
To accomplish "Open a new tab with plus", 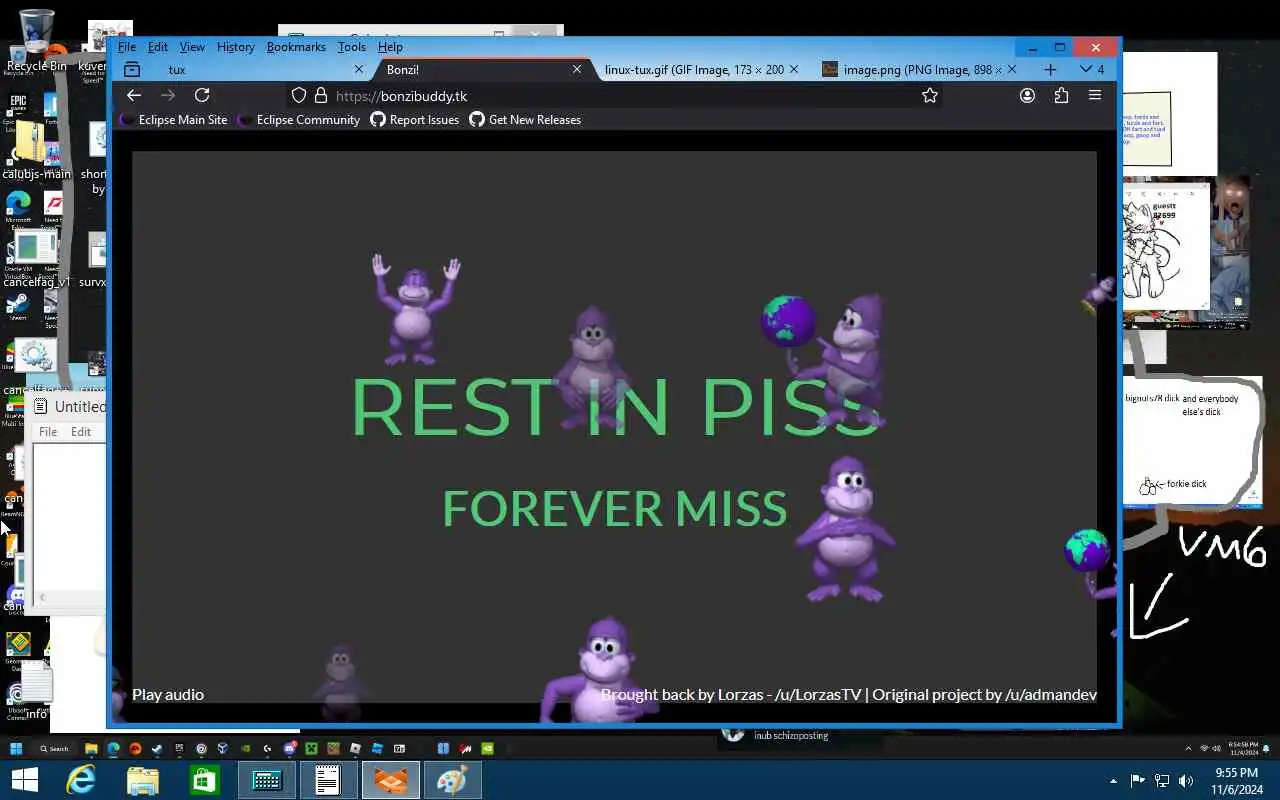I will click(x=1049, y=69).
